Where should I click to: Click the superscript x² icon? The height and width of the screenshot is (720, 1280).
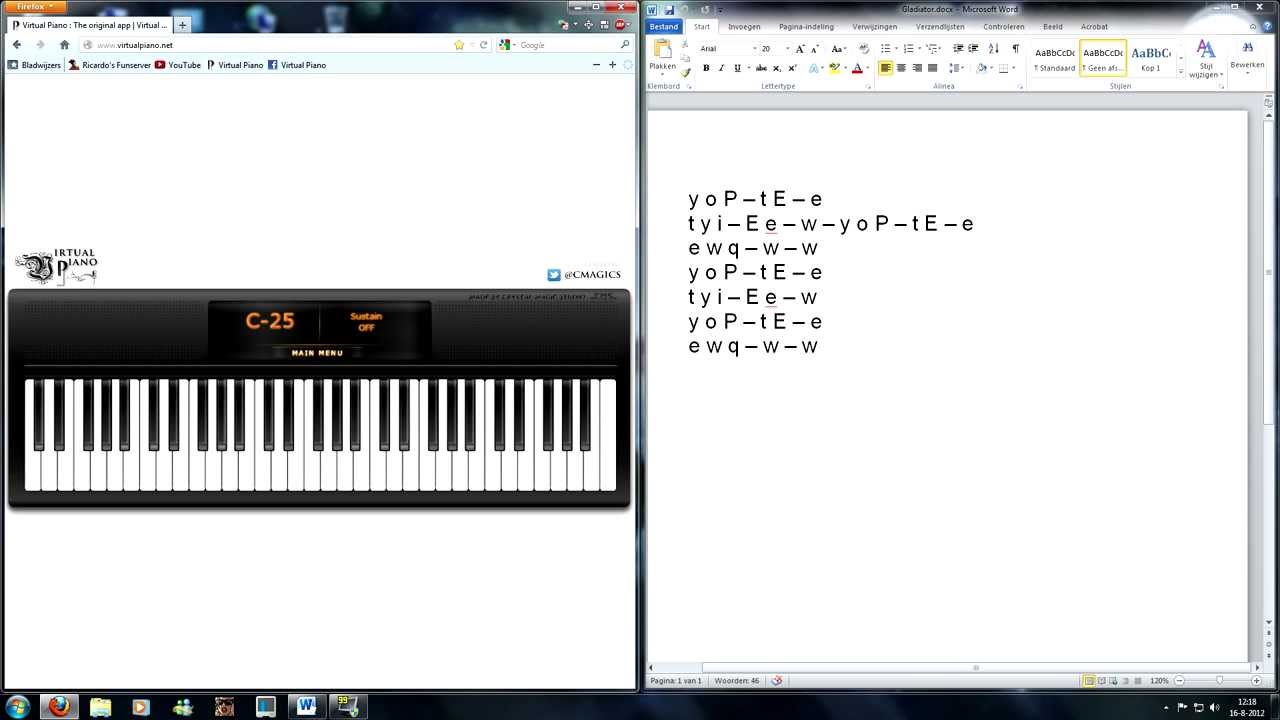pyautogui.click(x=792, y=68)
